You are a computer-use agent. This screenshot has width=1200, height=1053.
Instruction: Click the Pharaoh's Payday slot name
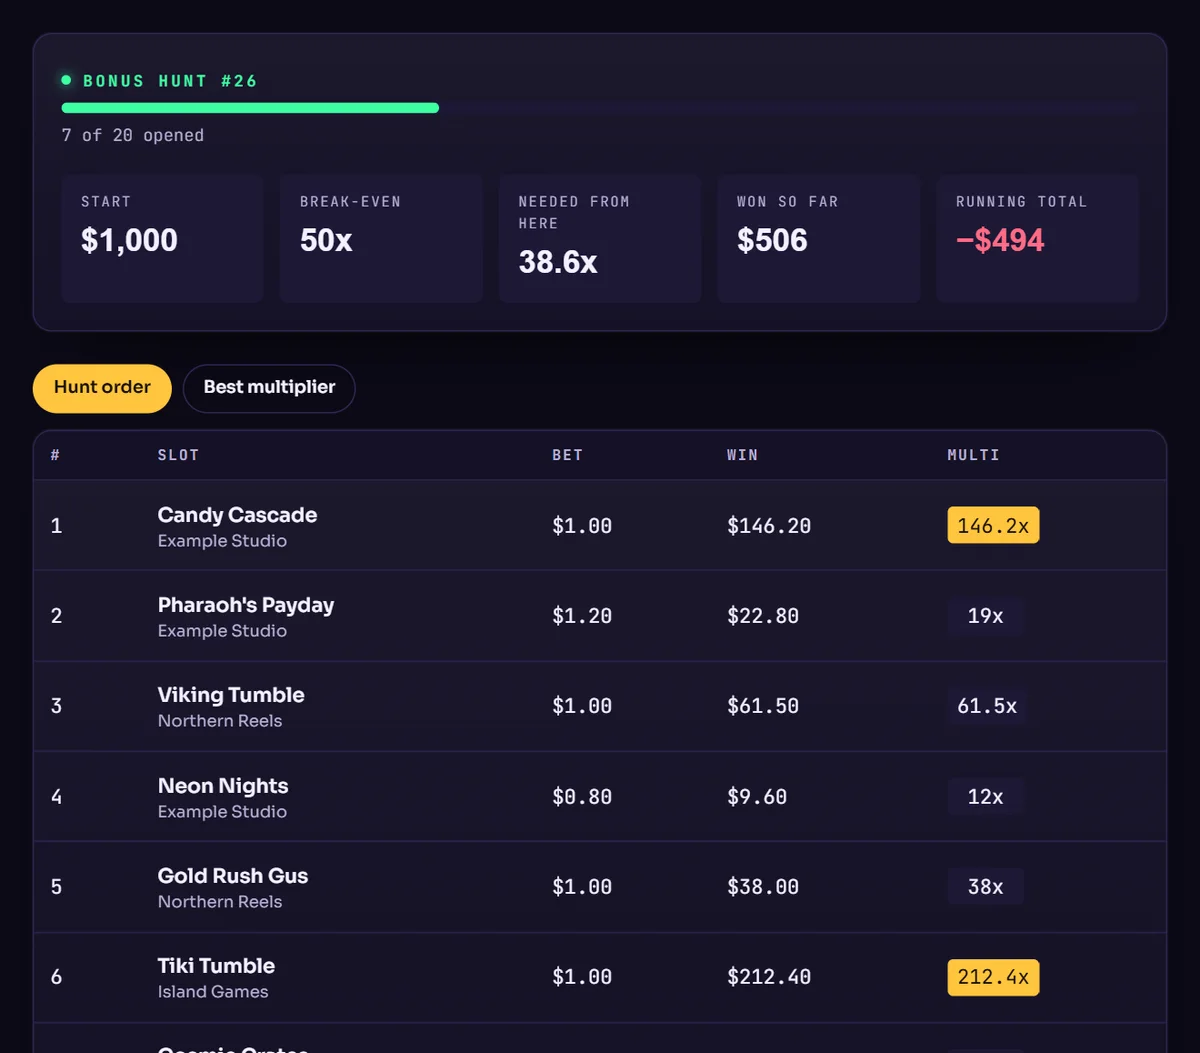(246, 605)
